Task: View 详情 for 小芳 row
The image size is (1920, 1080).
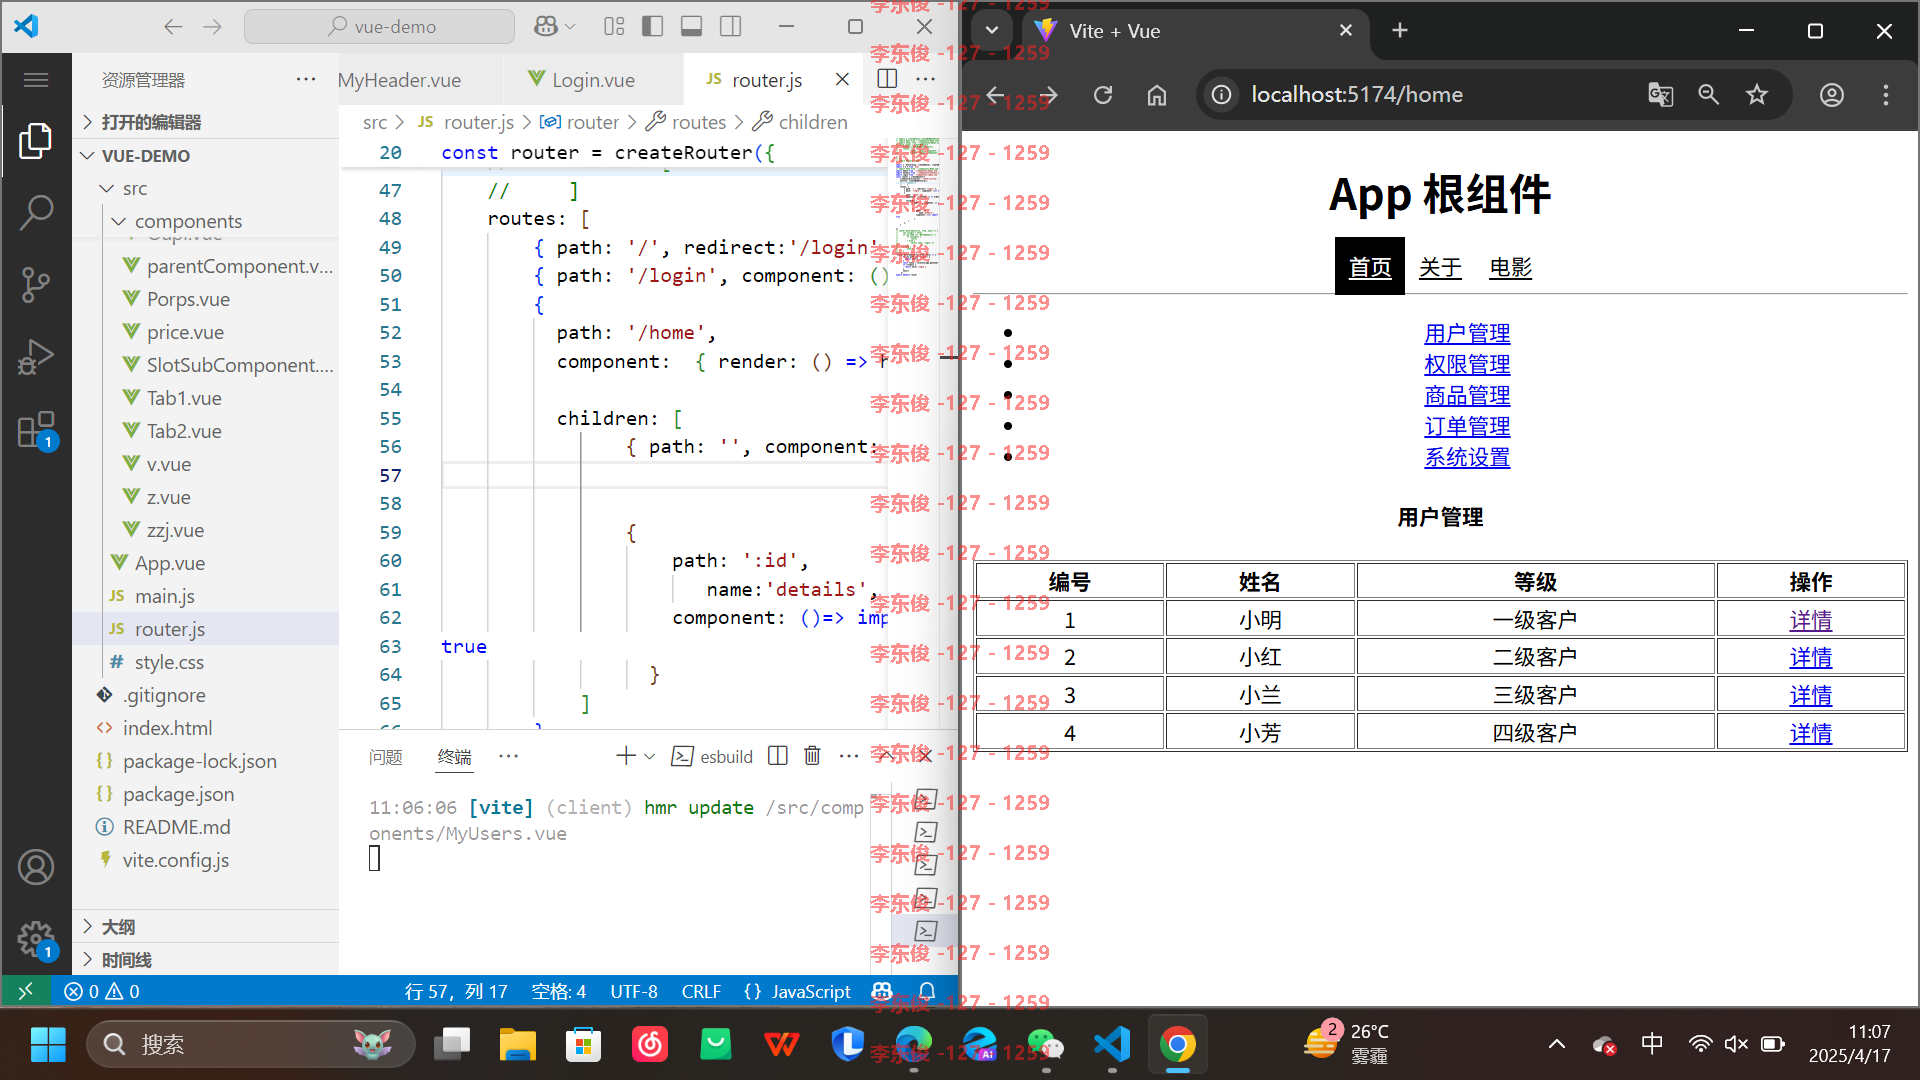Action: click(x=1810, y=734)
